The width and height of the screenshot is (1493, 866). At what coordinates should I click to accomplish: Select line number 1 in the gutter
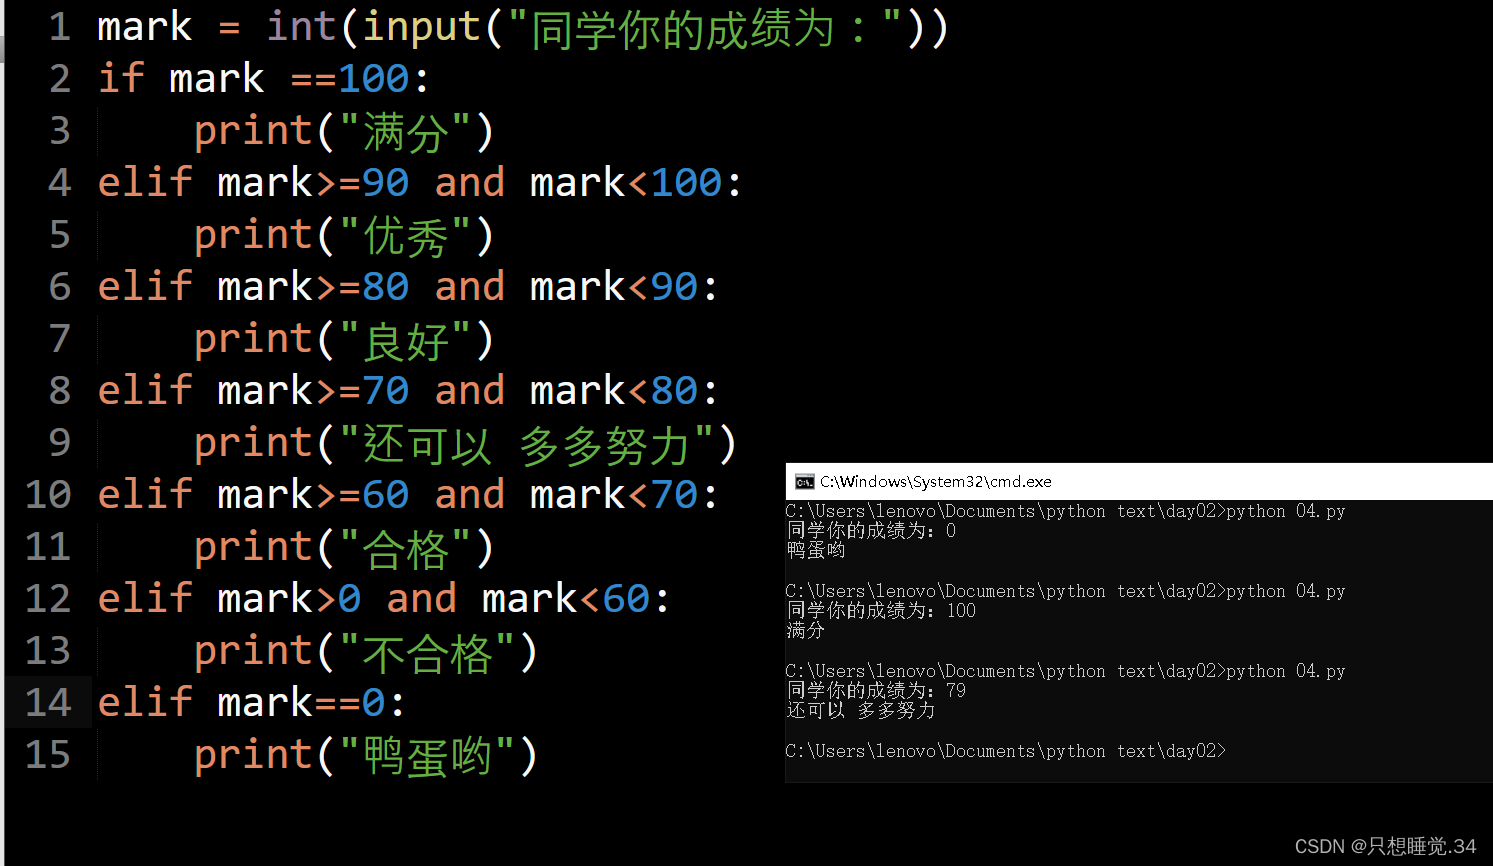(60, 27)
